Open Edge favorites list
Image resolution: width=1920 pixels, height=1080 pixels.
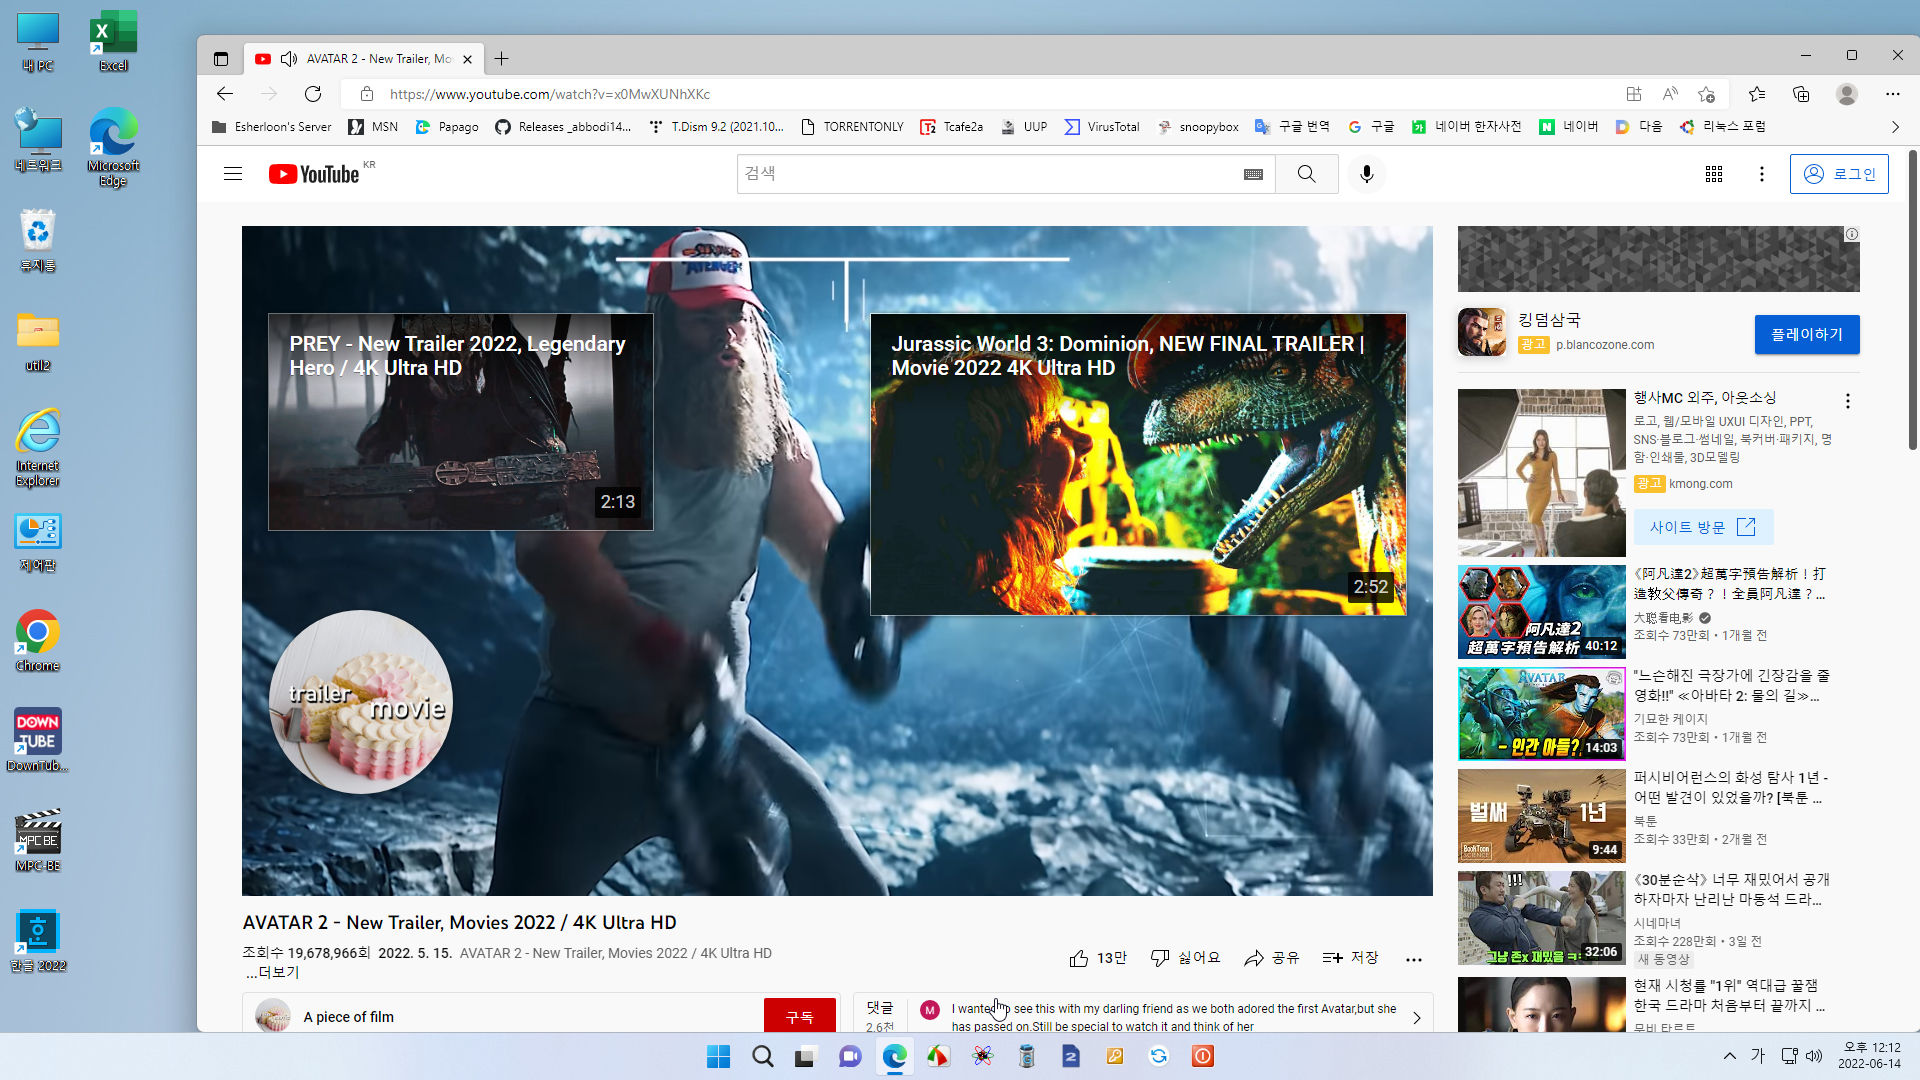pos(1757,94)
